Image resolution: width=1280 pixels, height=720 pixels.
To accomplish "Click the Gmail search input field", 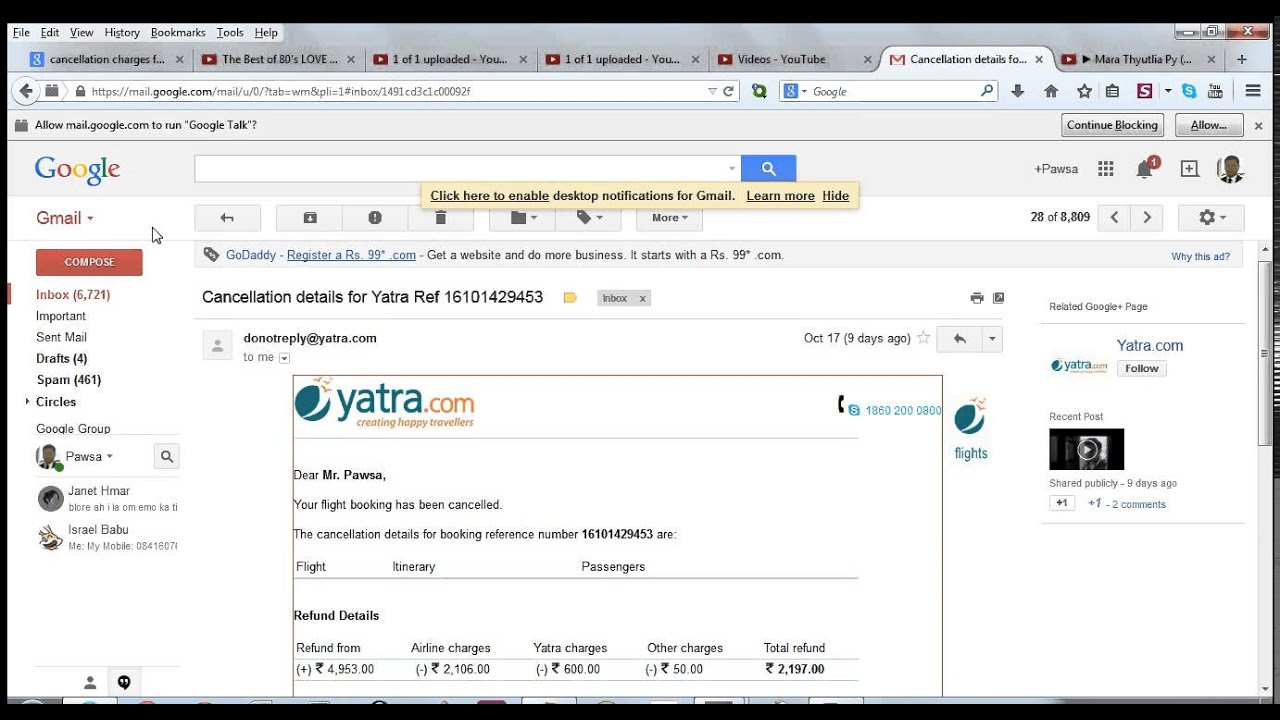I will (x=460, y=169).
